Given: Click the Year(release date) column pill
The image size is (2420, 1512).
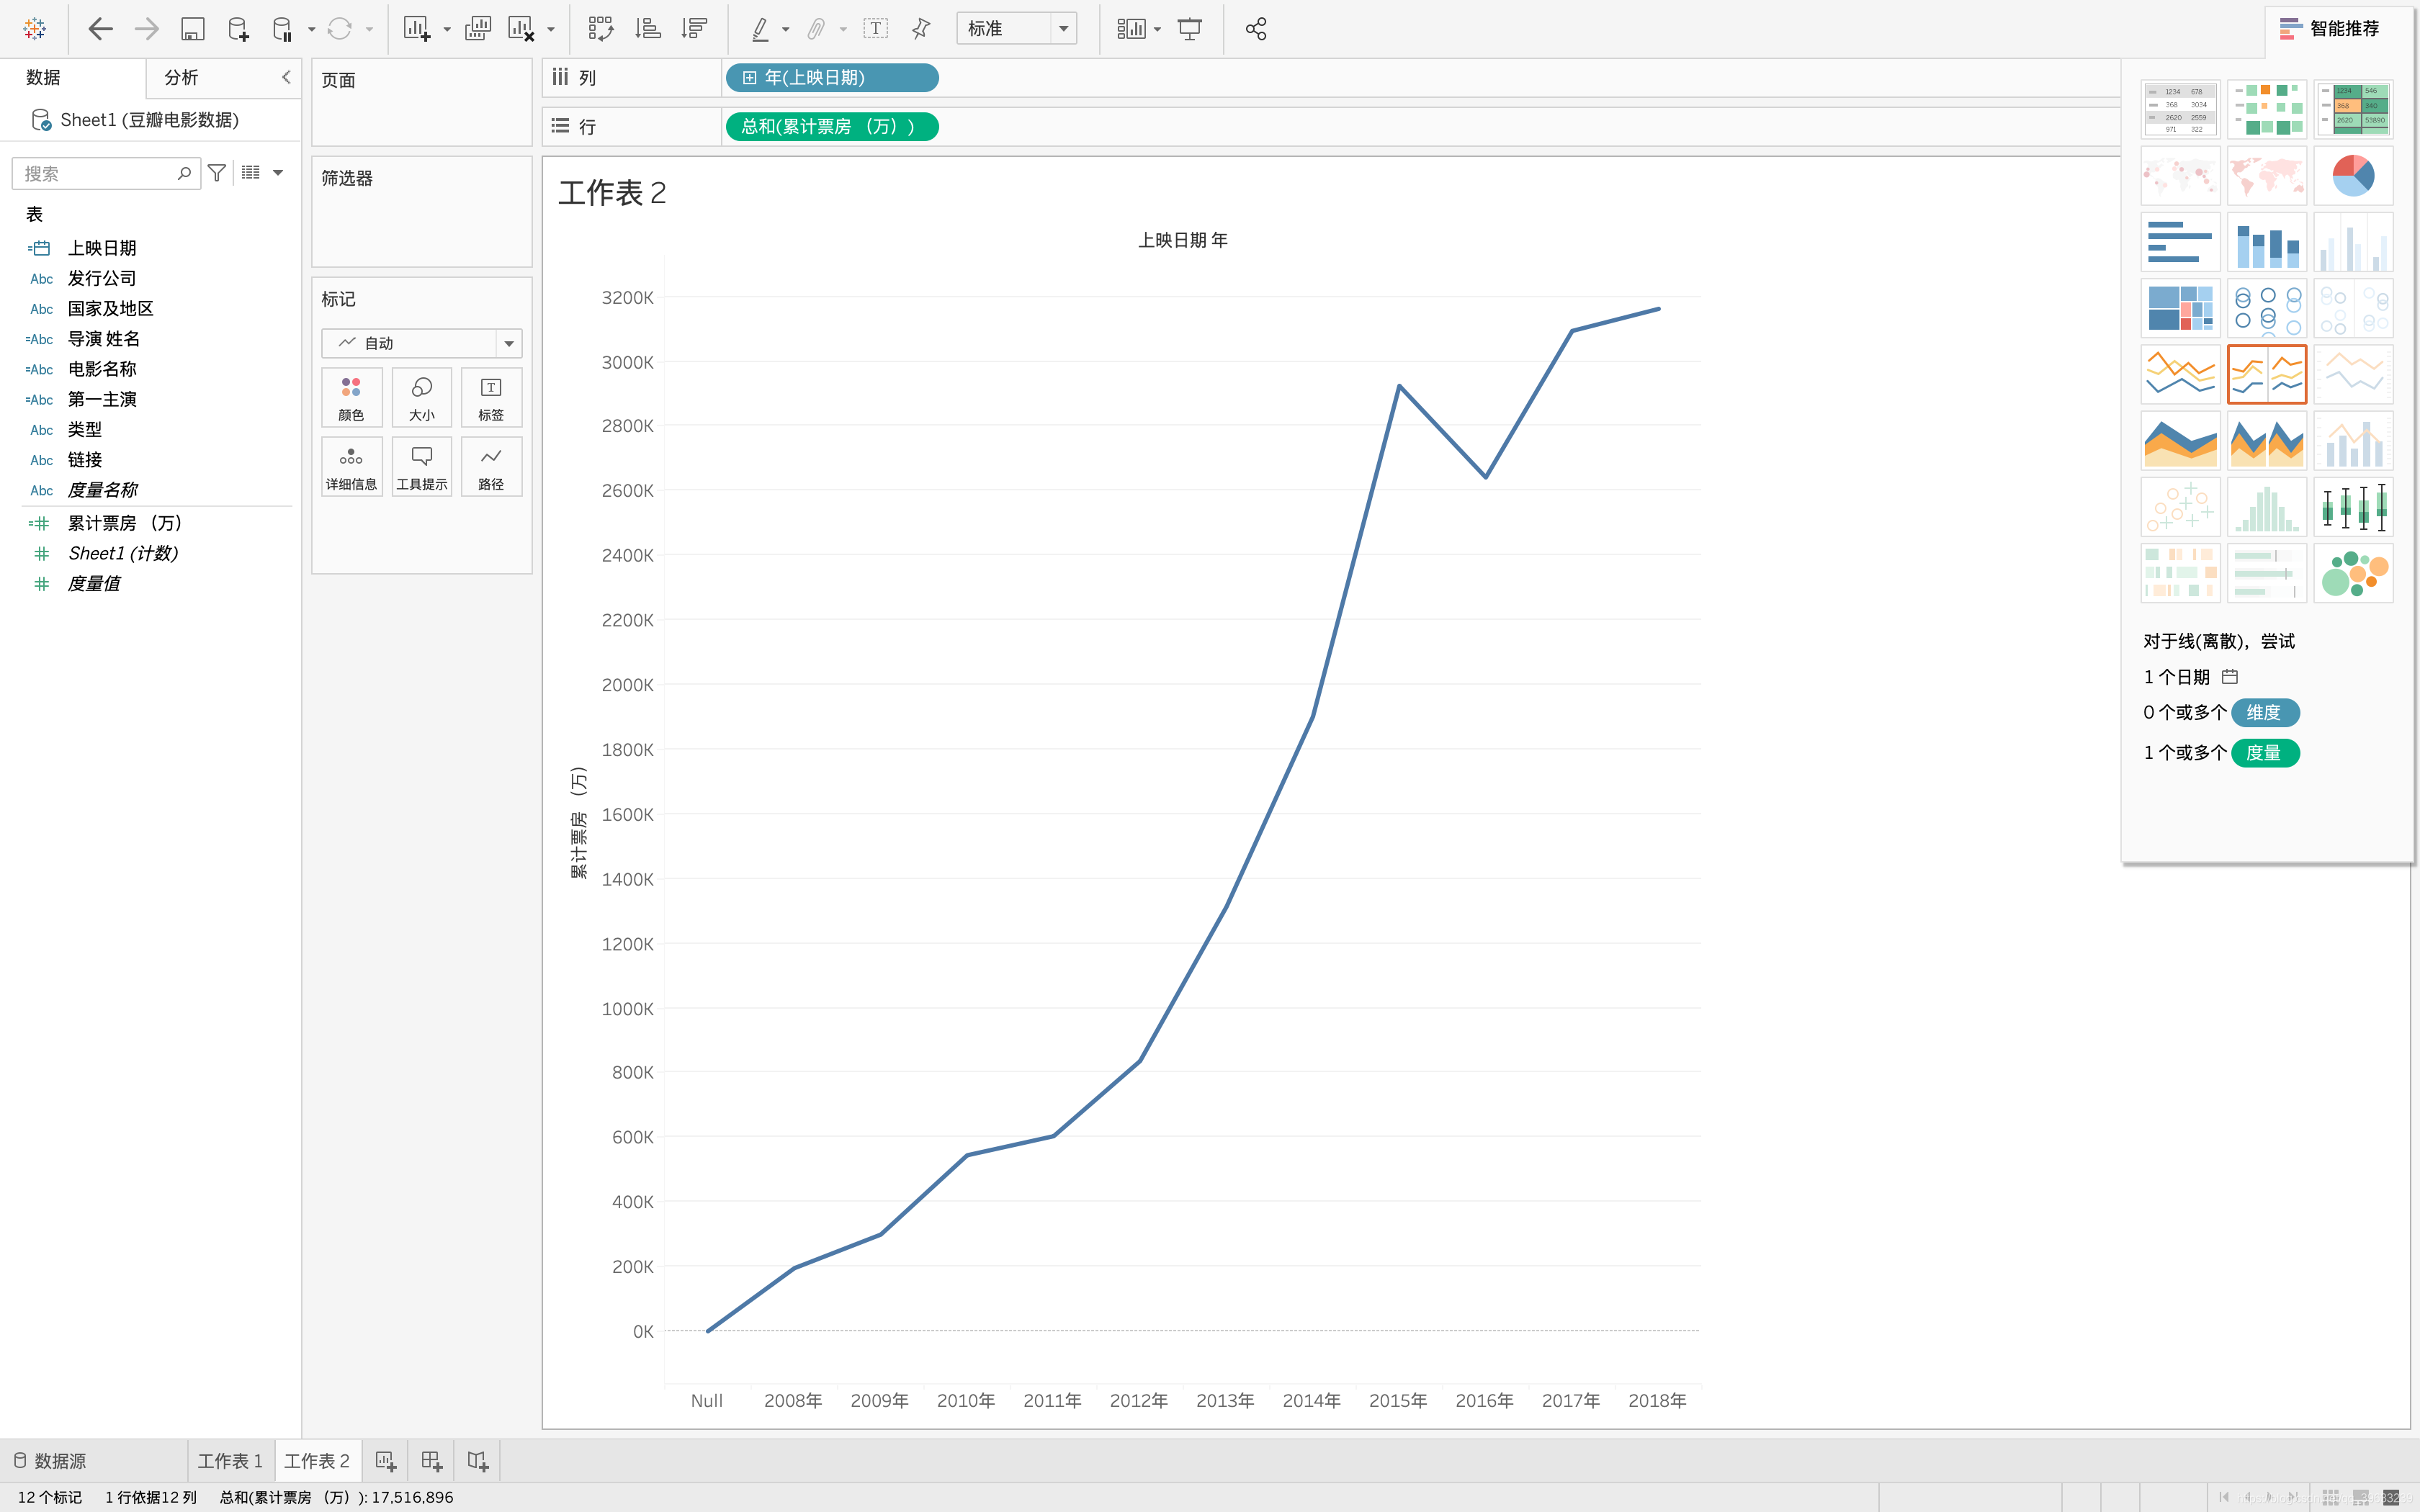Looking at the screenshot, I should click(x=831, y=77).
